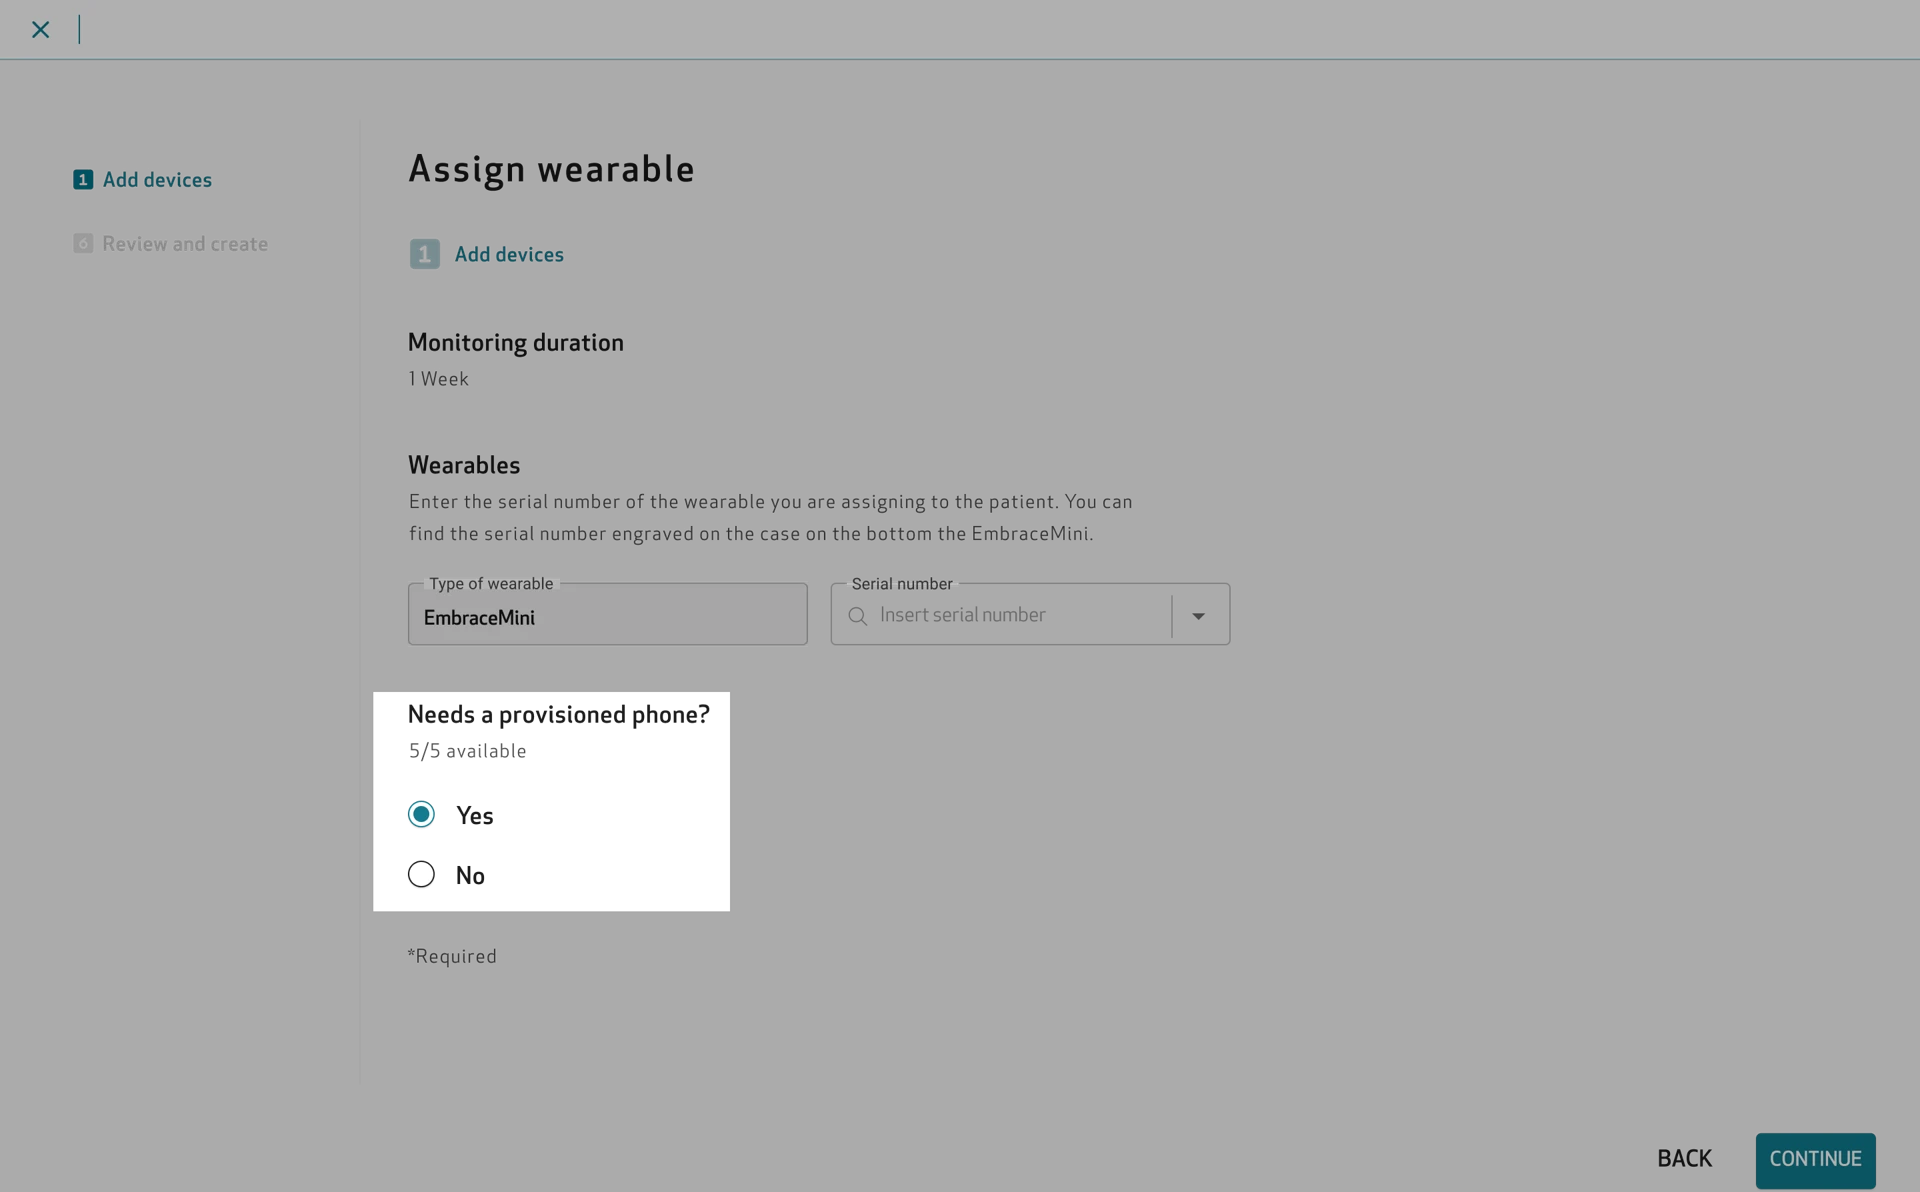The height and width of the screenshot is (1192, 1920).
Task: Click the 1 Week monitoring duration value
Action: (438, 379)
